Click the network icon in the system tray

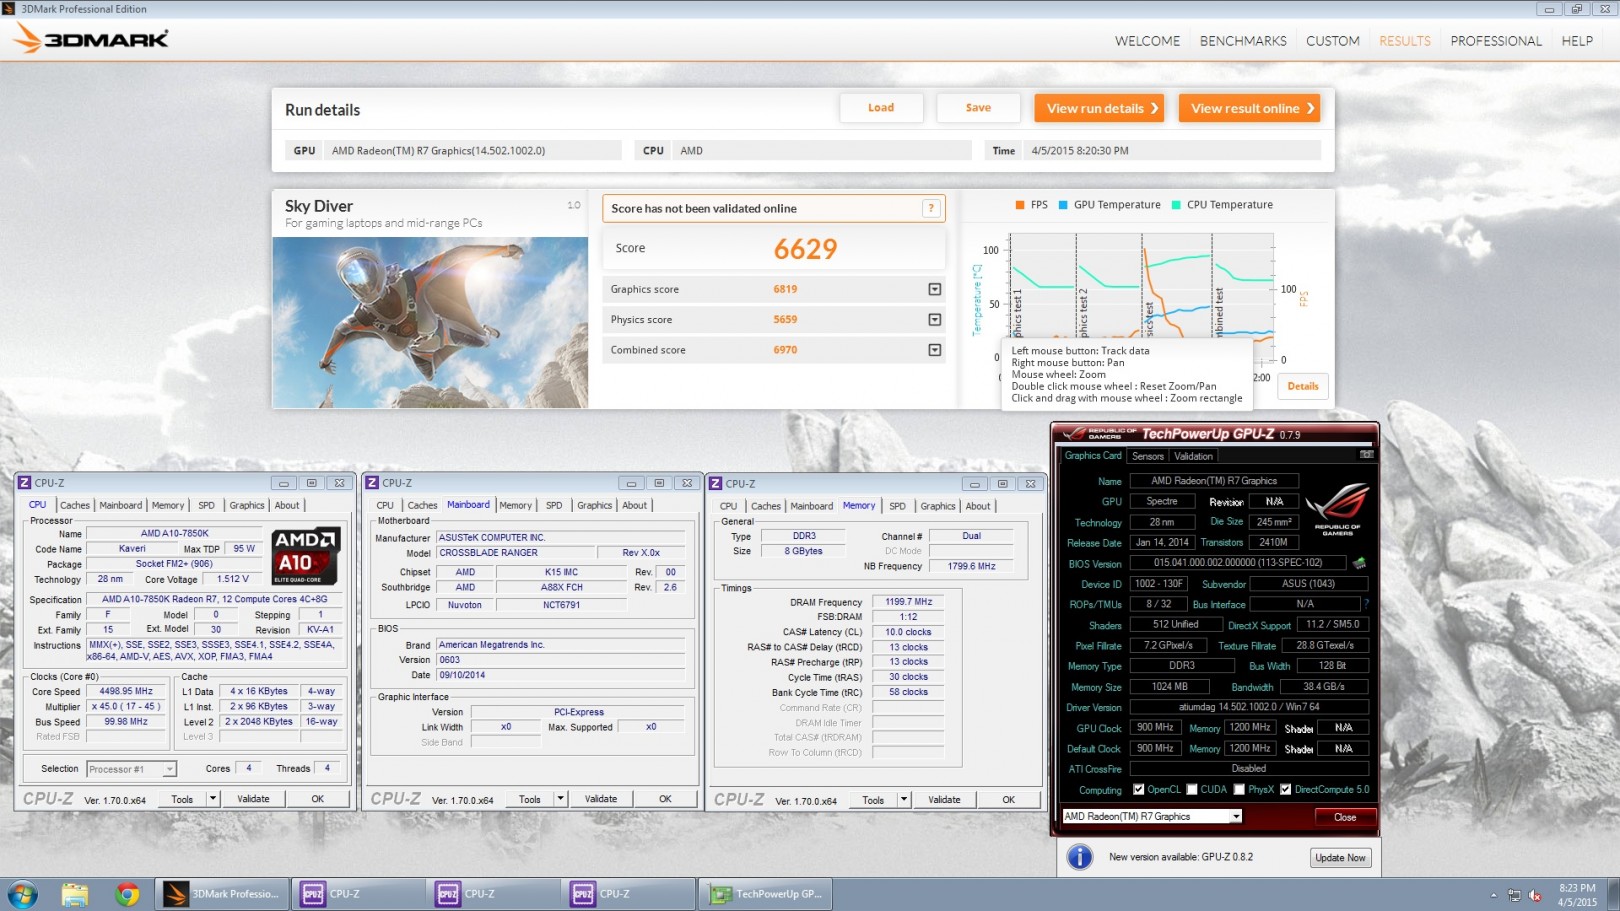coord(1514,895)
